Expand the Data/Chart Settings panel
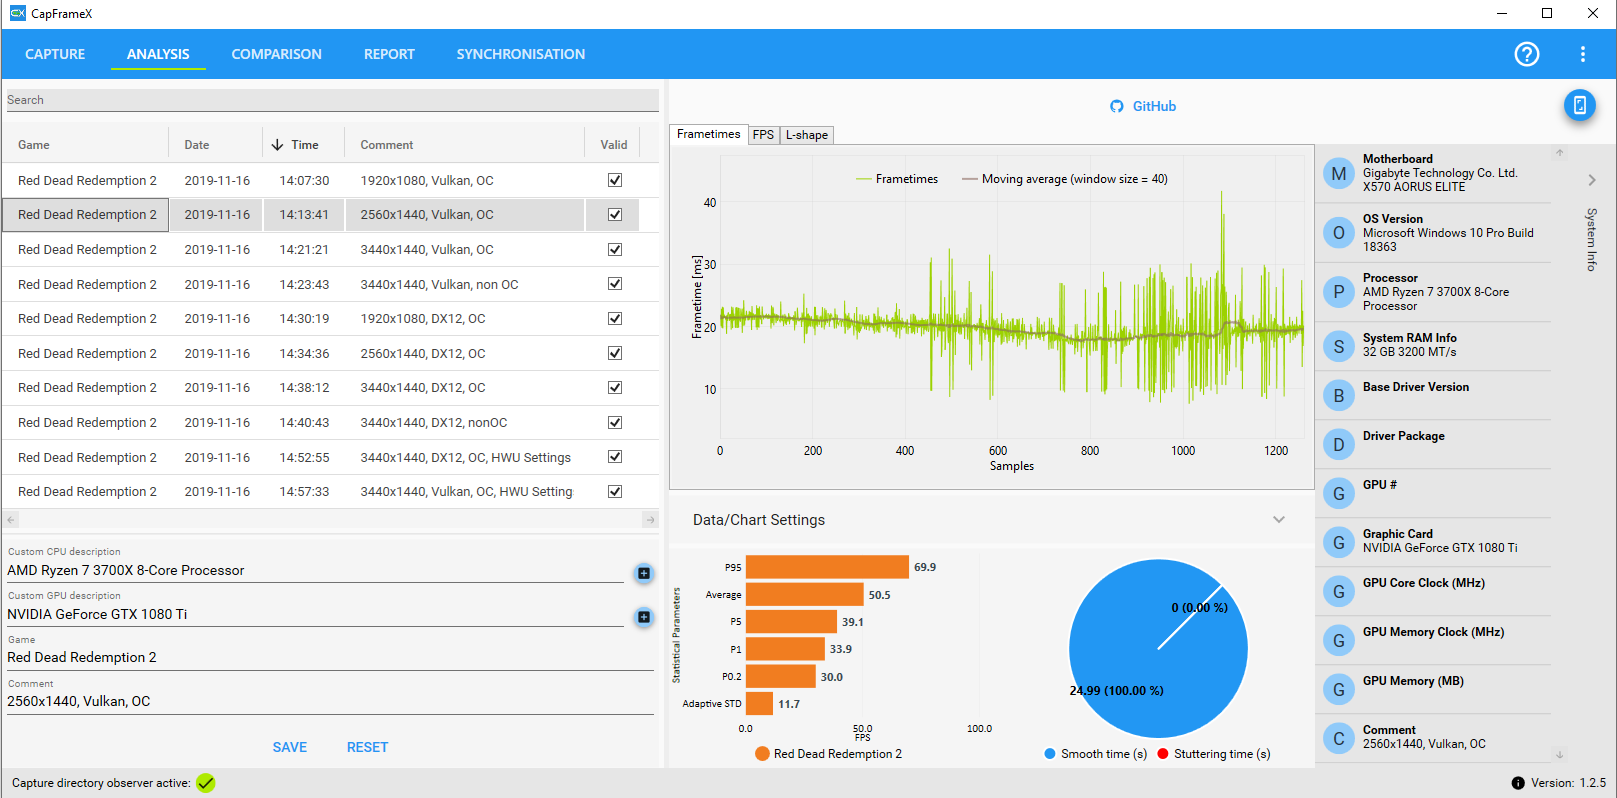Image resolution: width=1617 pixels, height=798 pixels. [1279, 520]
